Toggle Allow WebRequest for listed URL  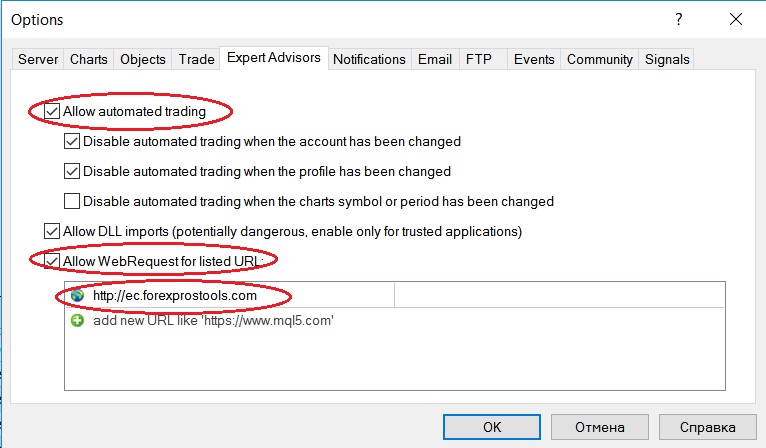[x=53, y=260]
